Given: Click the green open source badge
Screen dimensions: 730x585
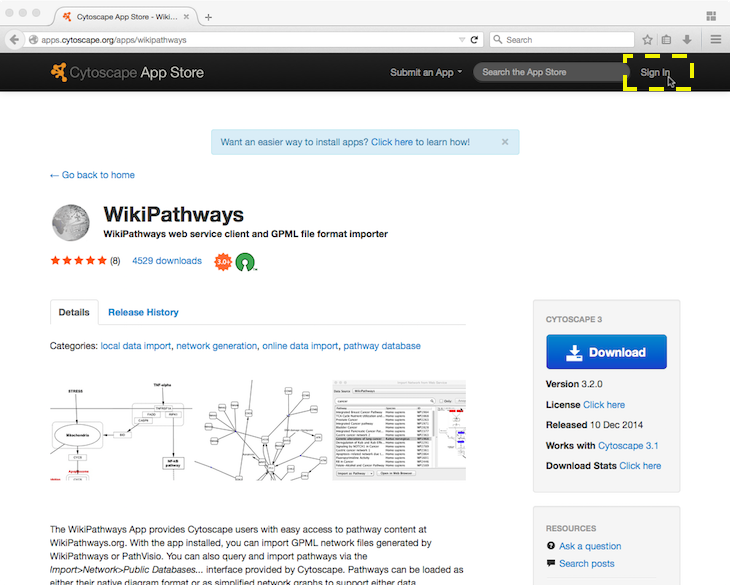Looking at the screenshot, I should [245, 262].
